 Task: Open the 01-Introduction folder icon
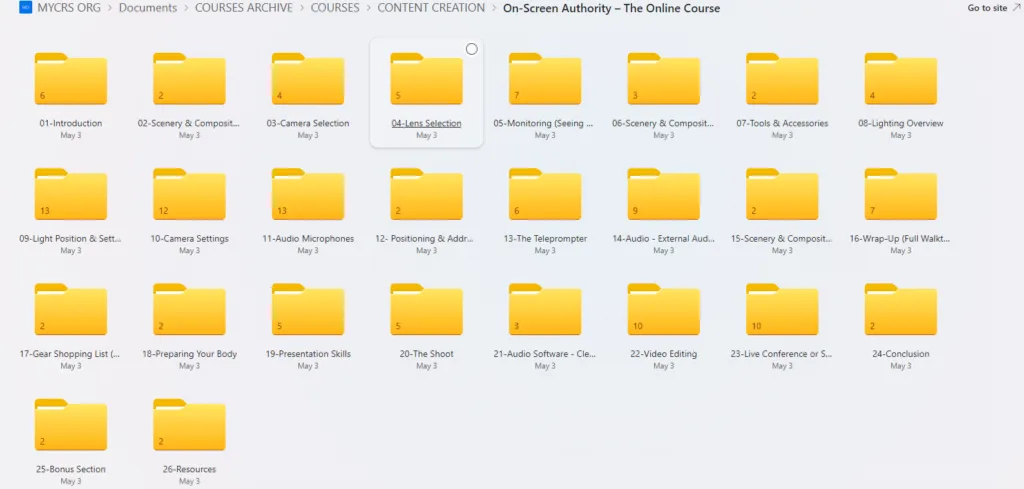click(x=70, y=80)
